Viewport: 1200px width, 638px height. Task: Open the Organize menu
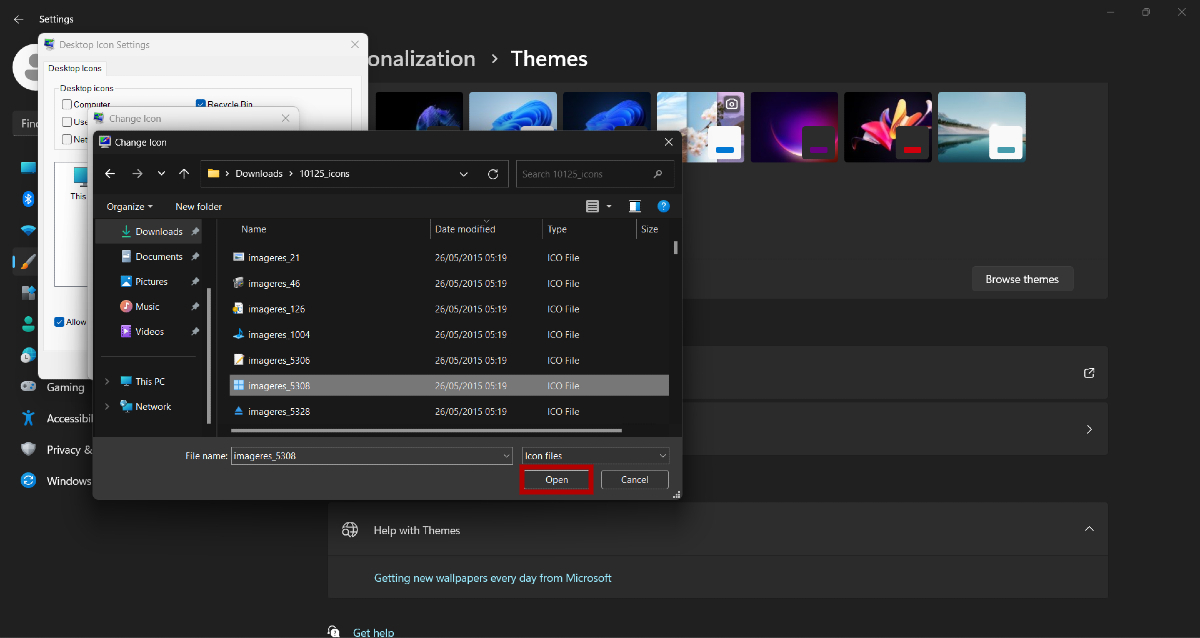130,207
